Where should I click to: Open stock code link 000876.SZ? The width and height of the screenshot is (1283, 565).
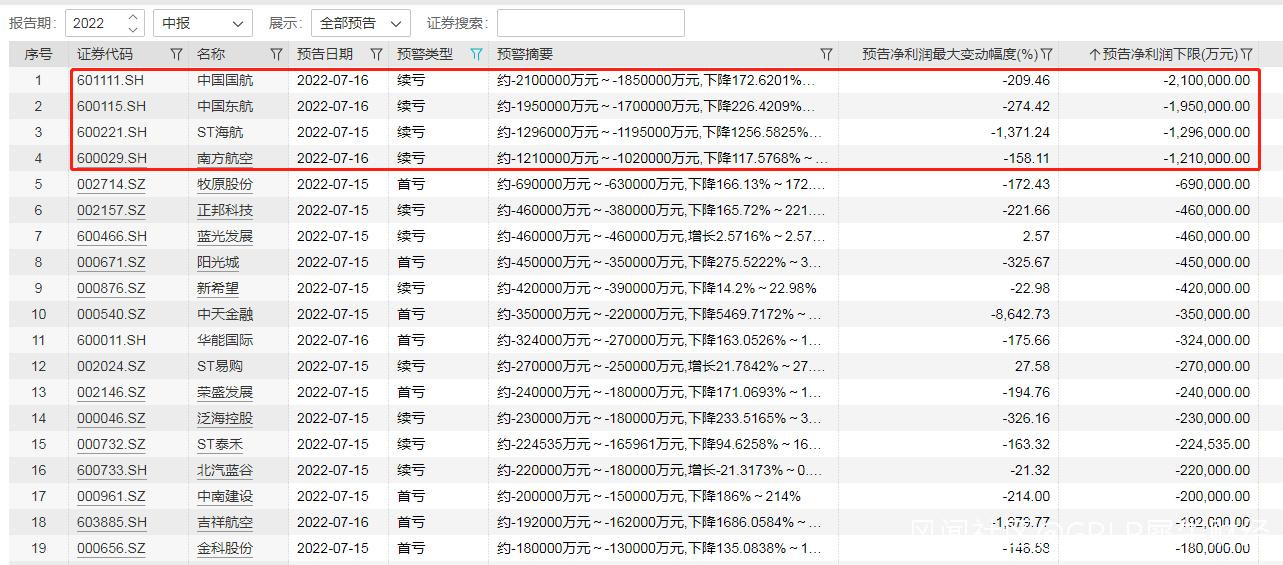point(111,288)
